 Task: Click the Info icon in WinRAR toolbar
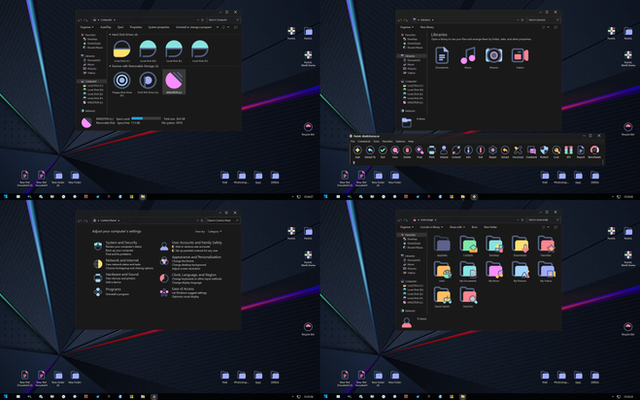468,150
